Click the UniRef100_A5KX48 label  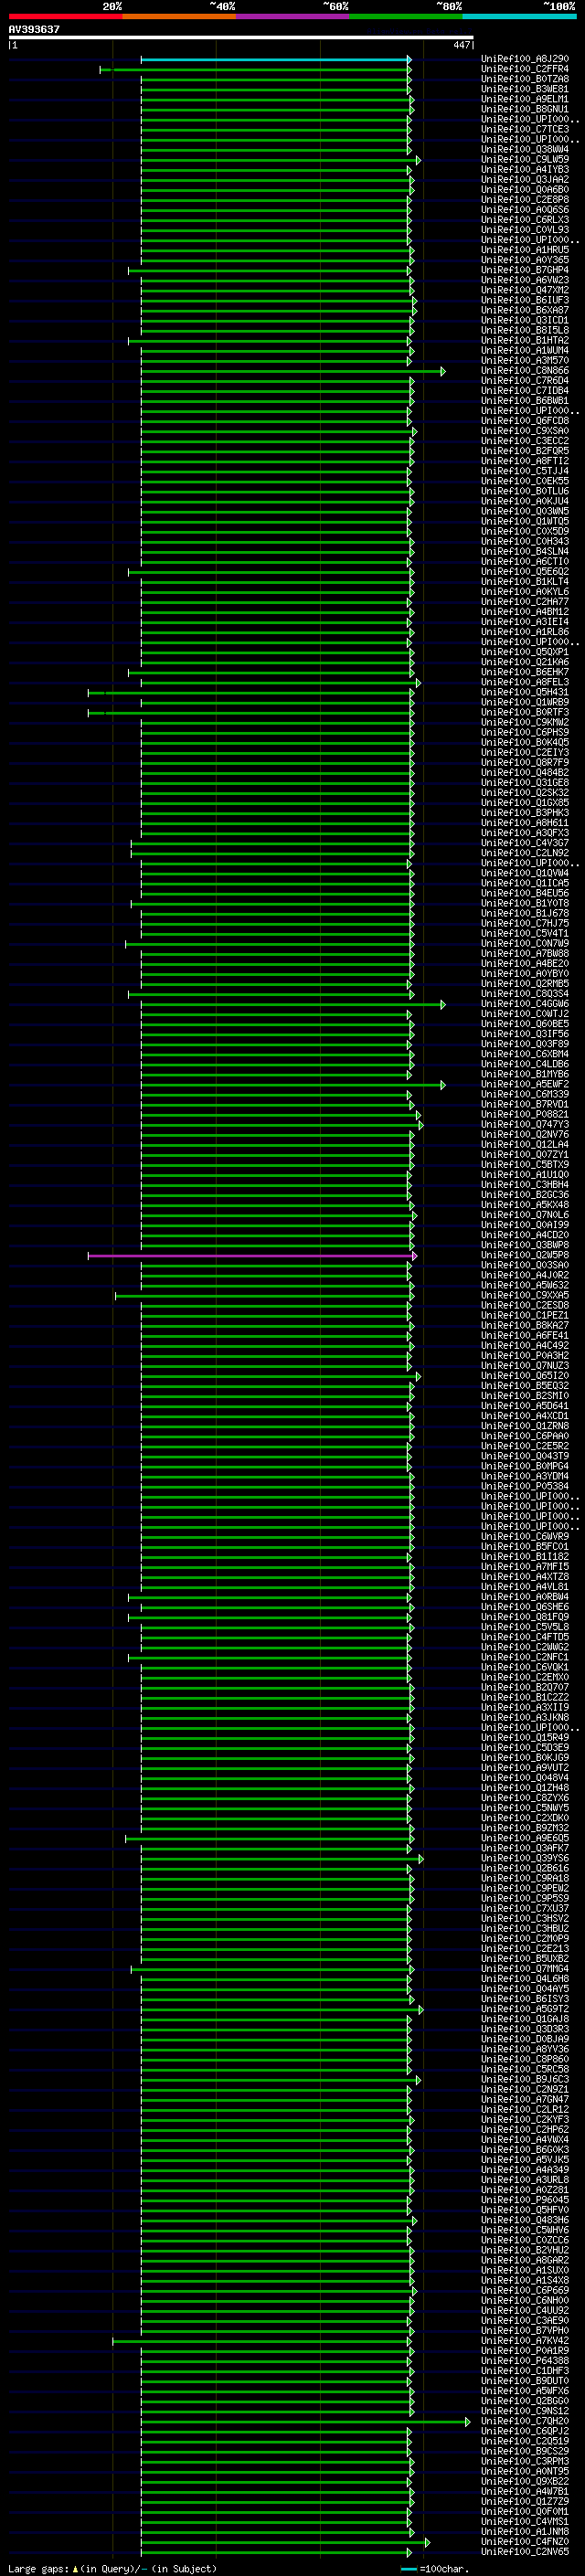[x=525, y=1205]
